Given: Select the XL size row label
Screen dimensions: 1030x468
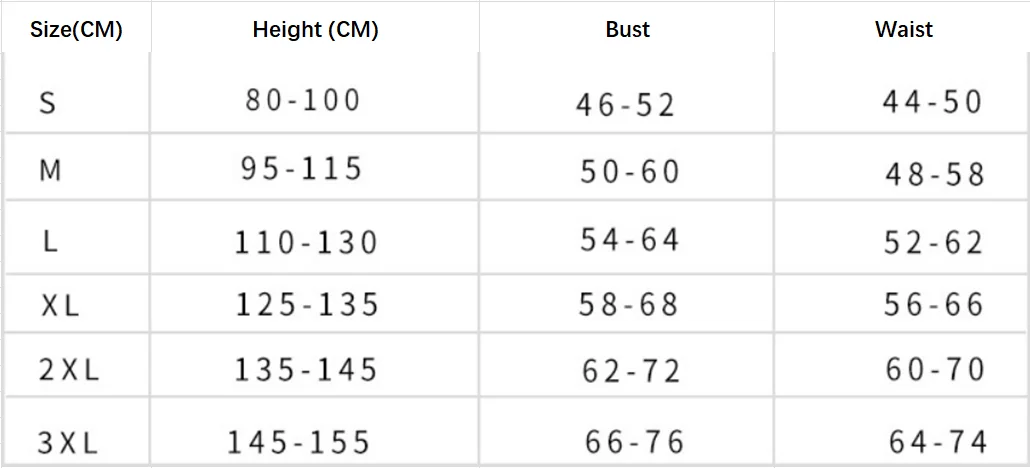Looking at the screenshot, I should tap(60, 306).
